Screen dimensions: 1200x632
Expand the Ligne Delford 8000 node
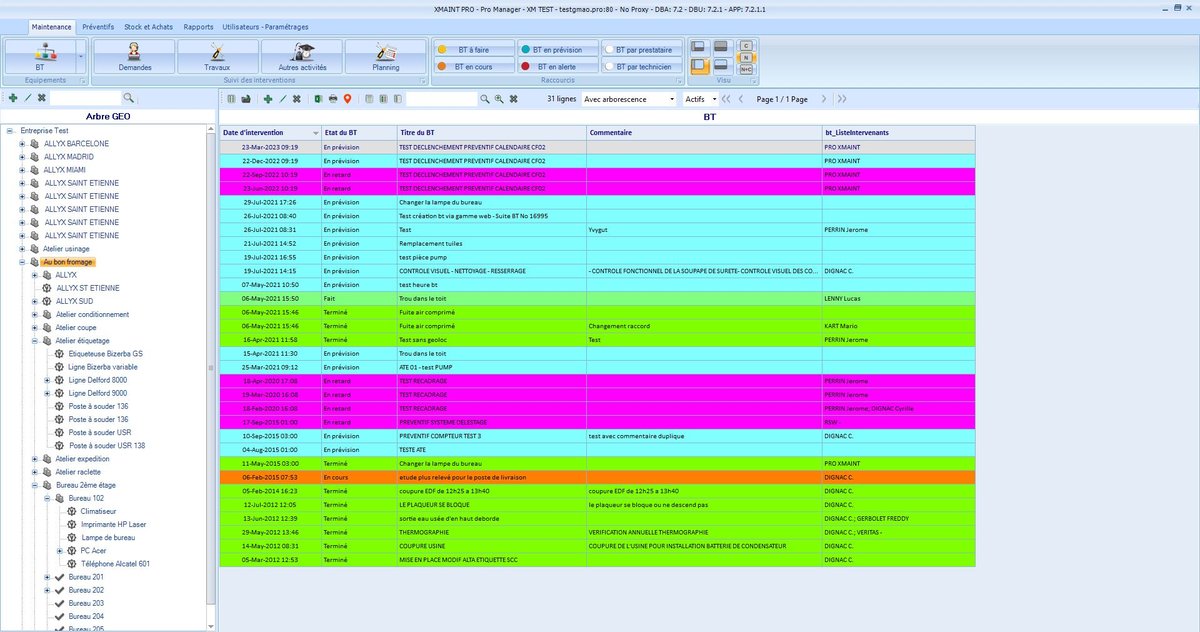tap(47, 380)
